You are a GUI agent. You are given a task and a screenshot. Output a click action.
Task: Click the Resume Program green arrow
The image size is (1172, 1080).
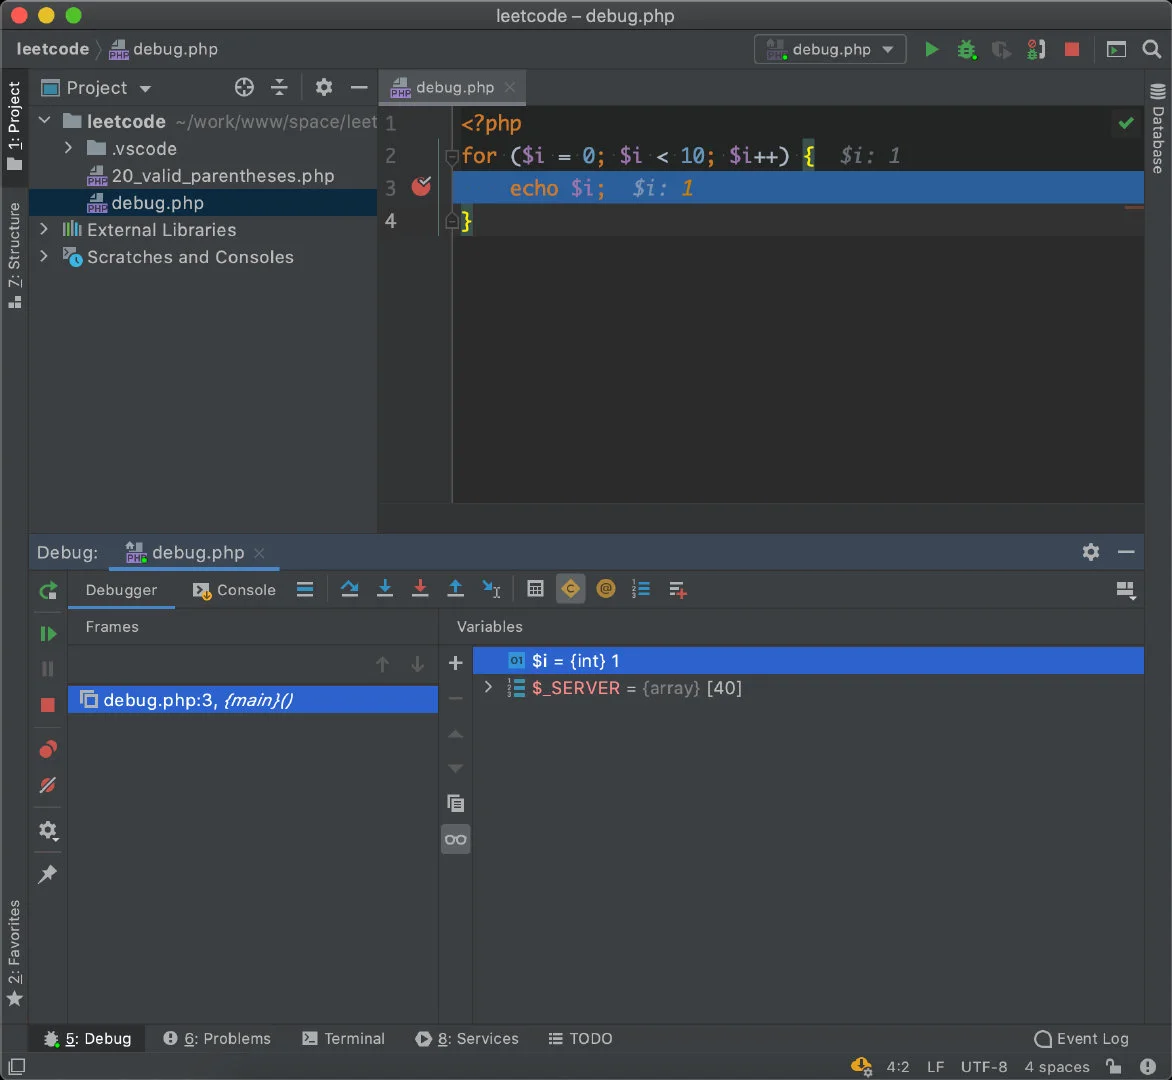pos(47,633)
